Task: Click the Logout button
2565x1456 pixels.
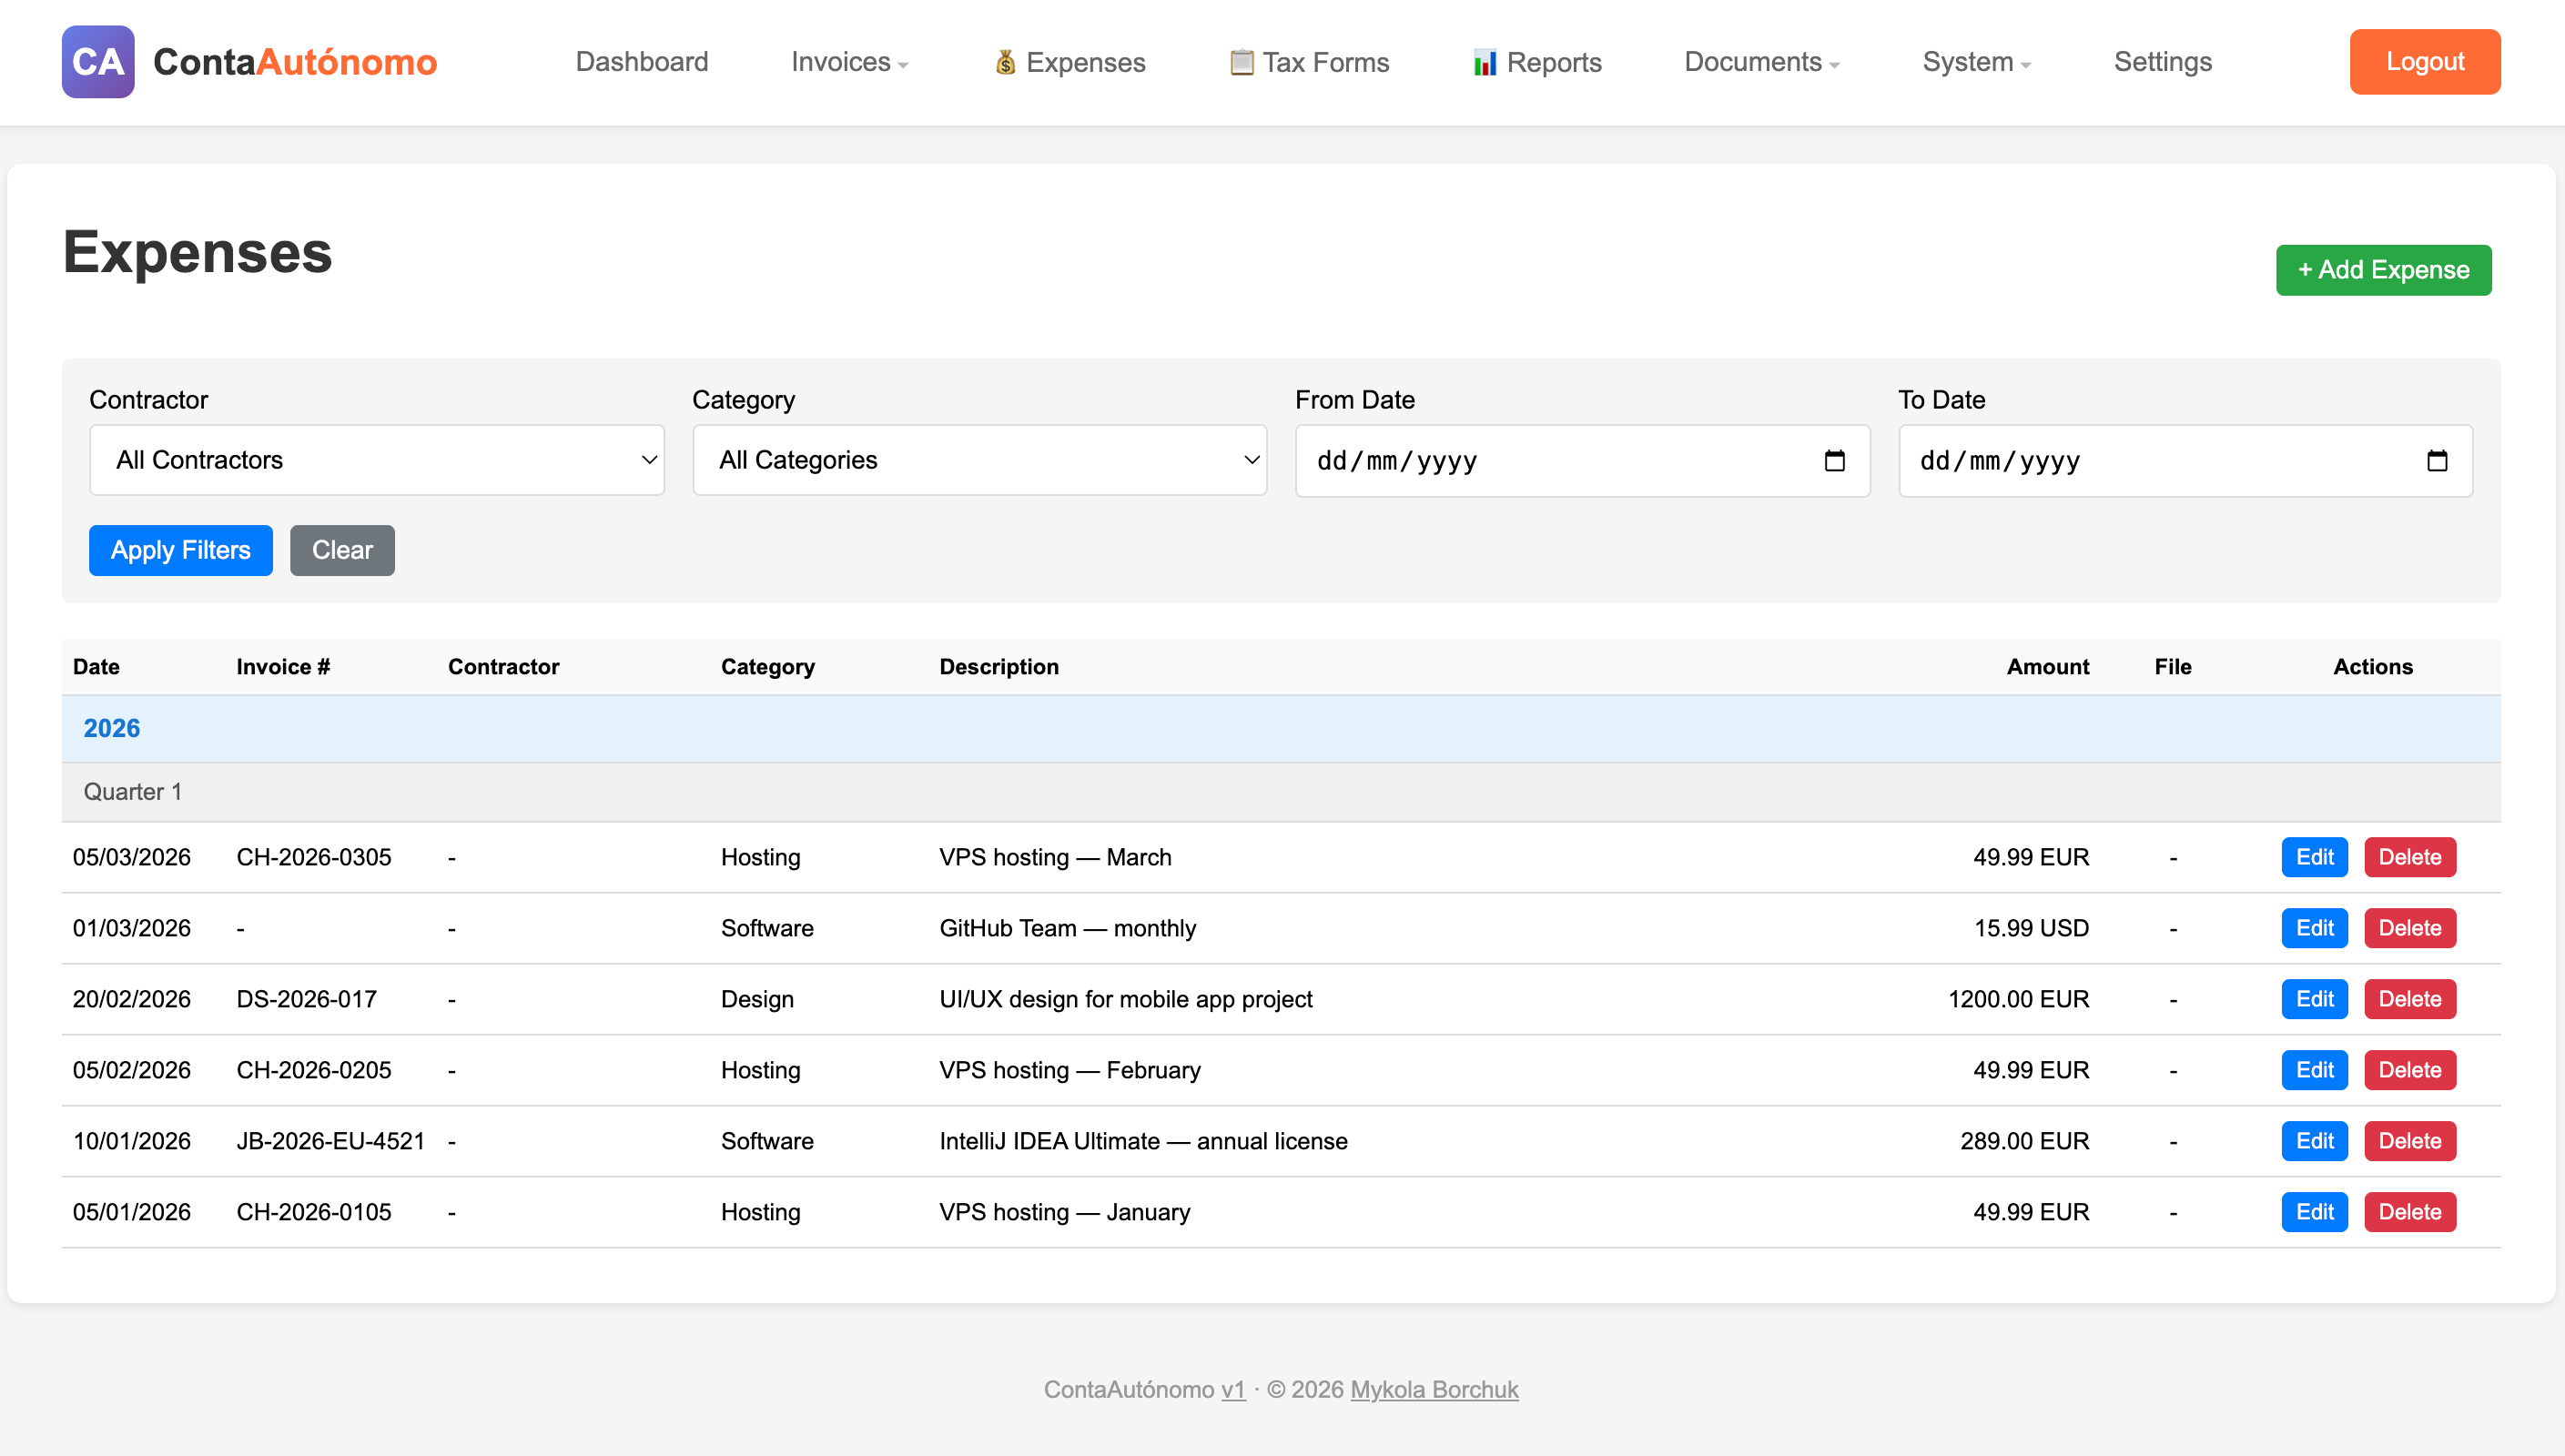Action: point(2424,62)
